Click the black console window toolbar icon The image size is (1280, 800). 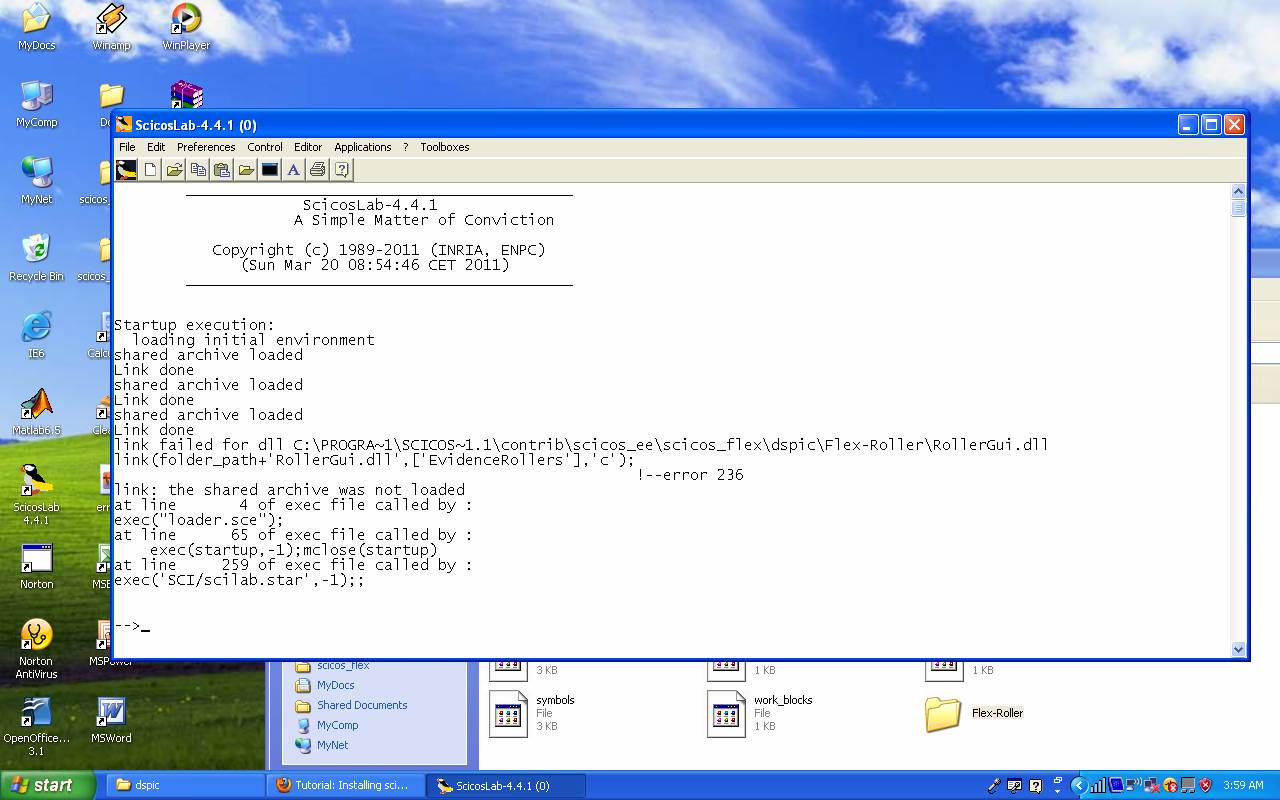point(270,170)
